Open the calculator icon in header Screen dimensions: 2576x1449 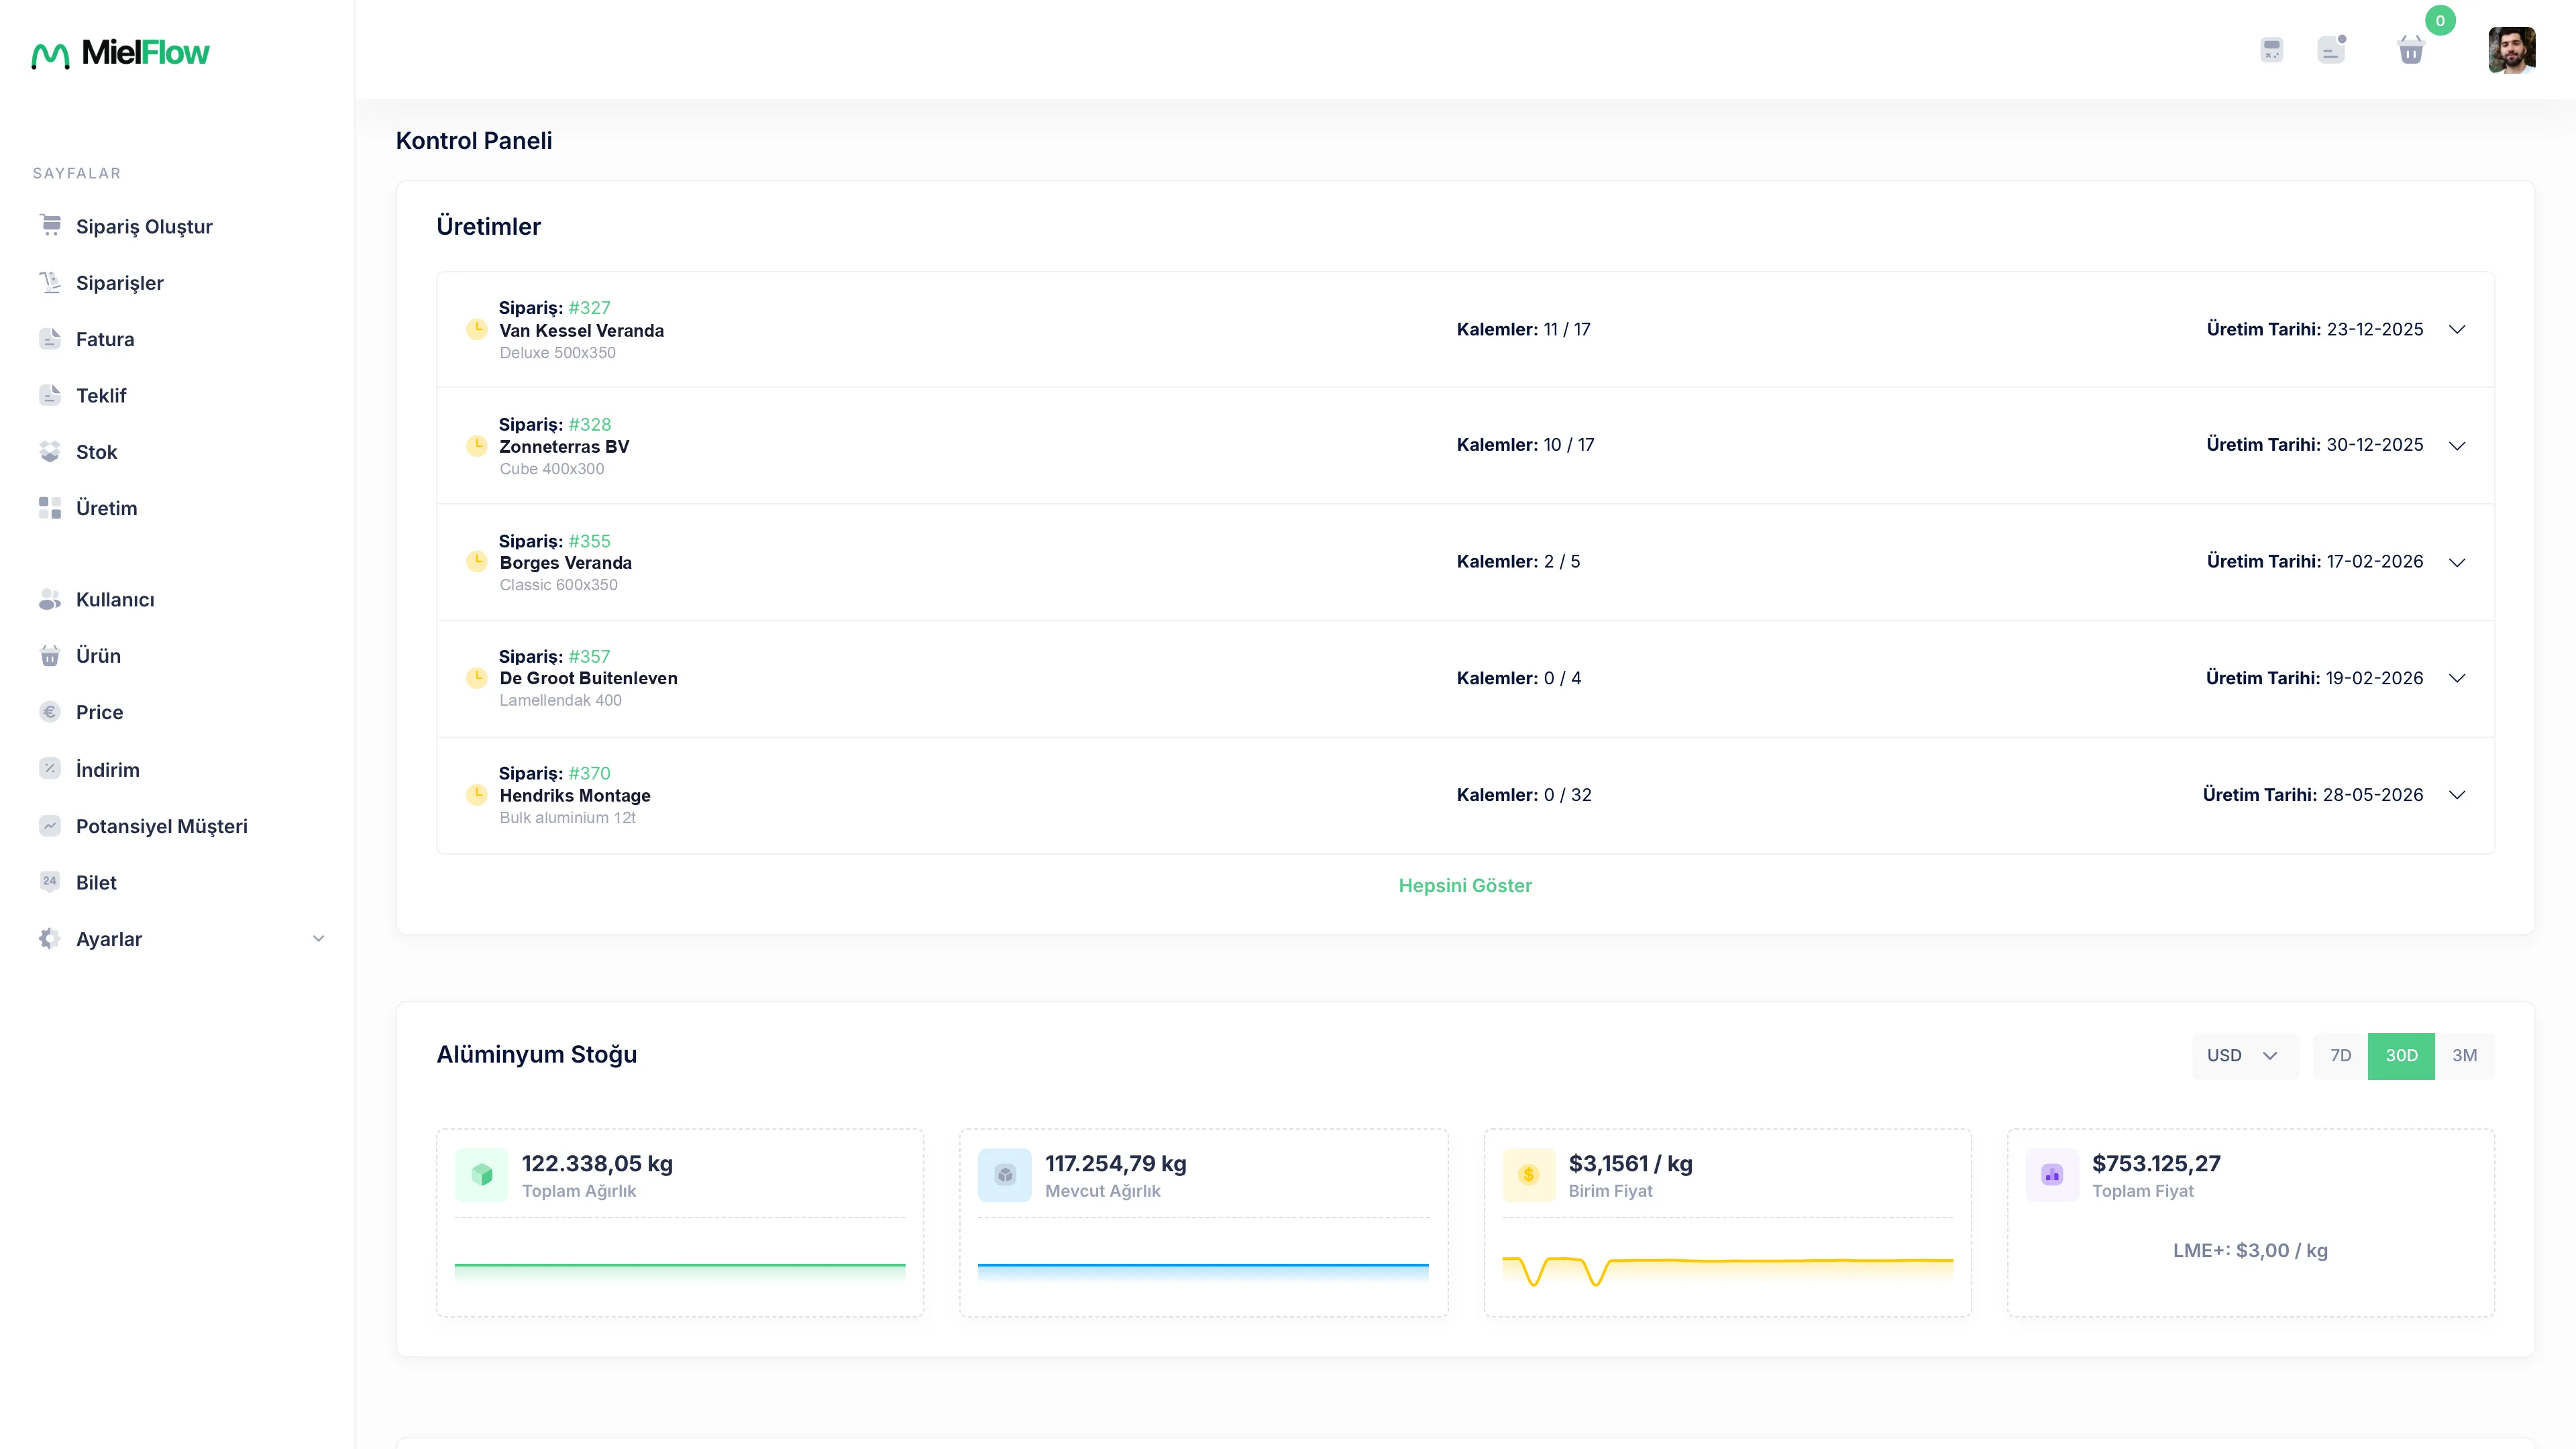point(2272,49)
